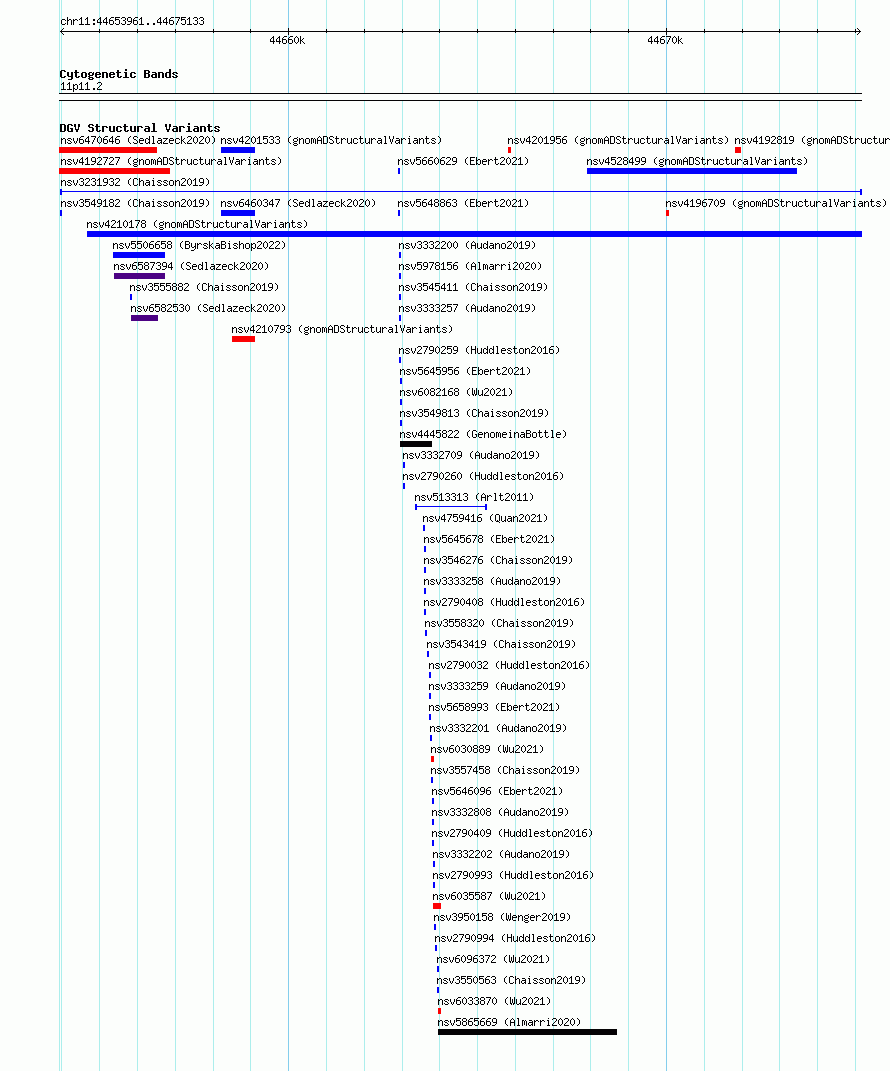Viewport: 890px width, 1071px height.
Task: Open nsv3332202 (Audano2019) label
Action: coord(501,854)
